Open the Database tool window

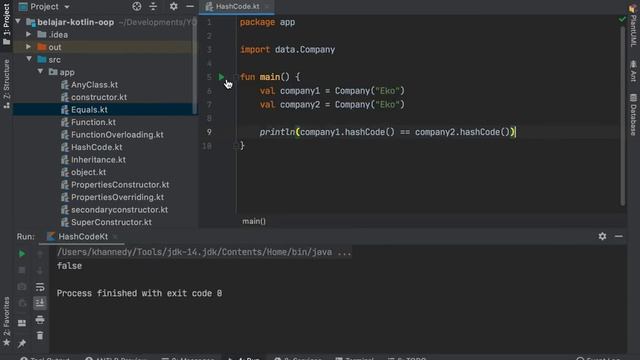pos(633,114)
